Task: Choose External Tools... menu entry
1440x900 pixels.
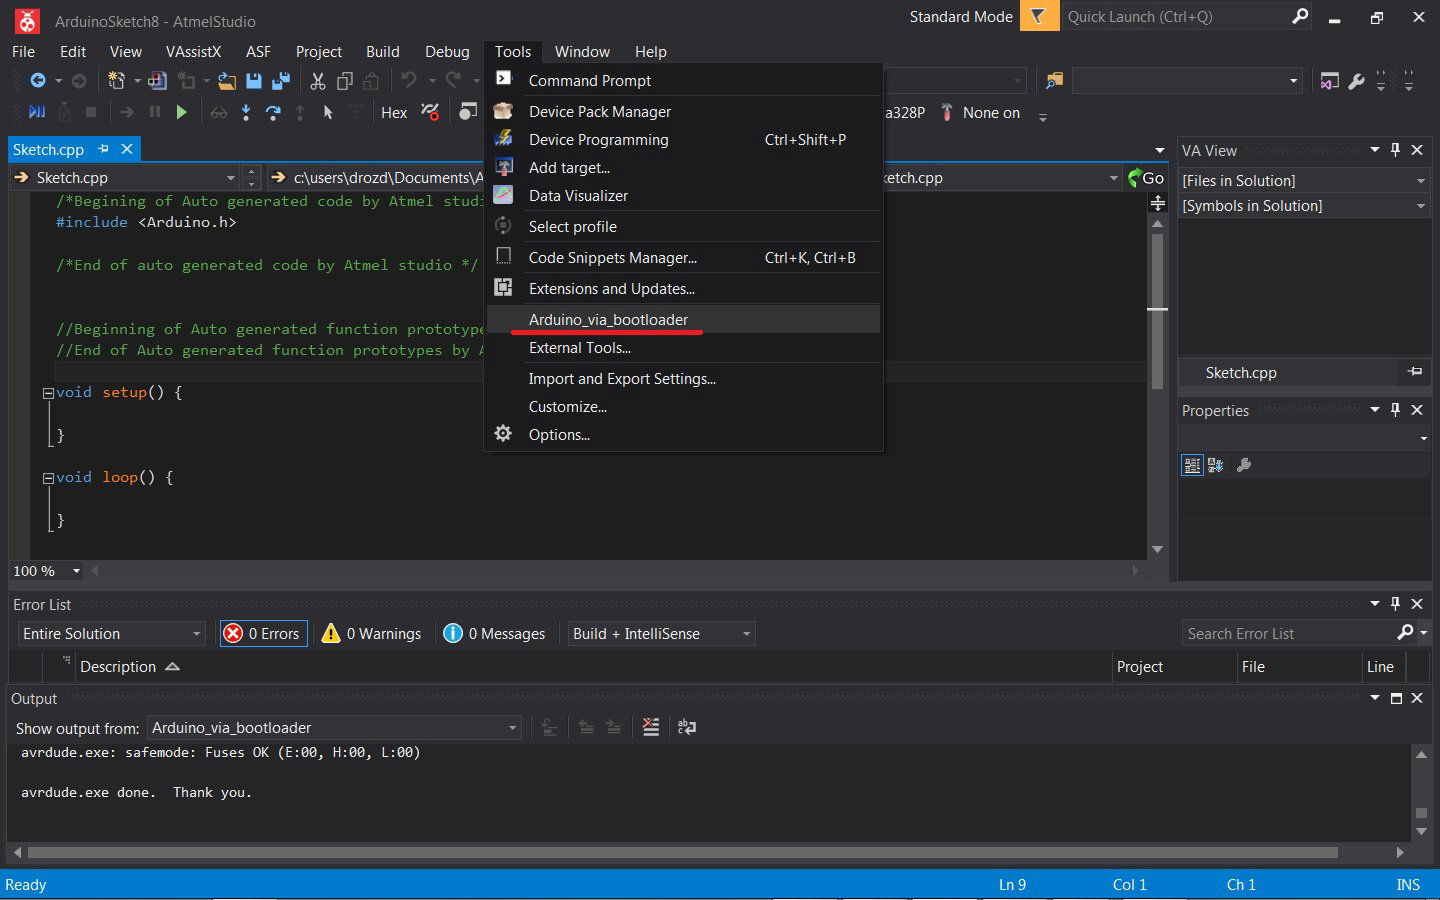Action: [x=683, y=348]
